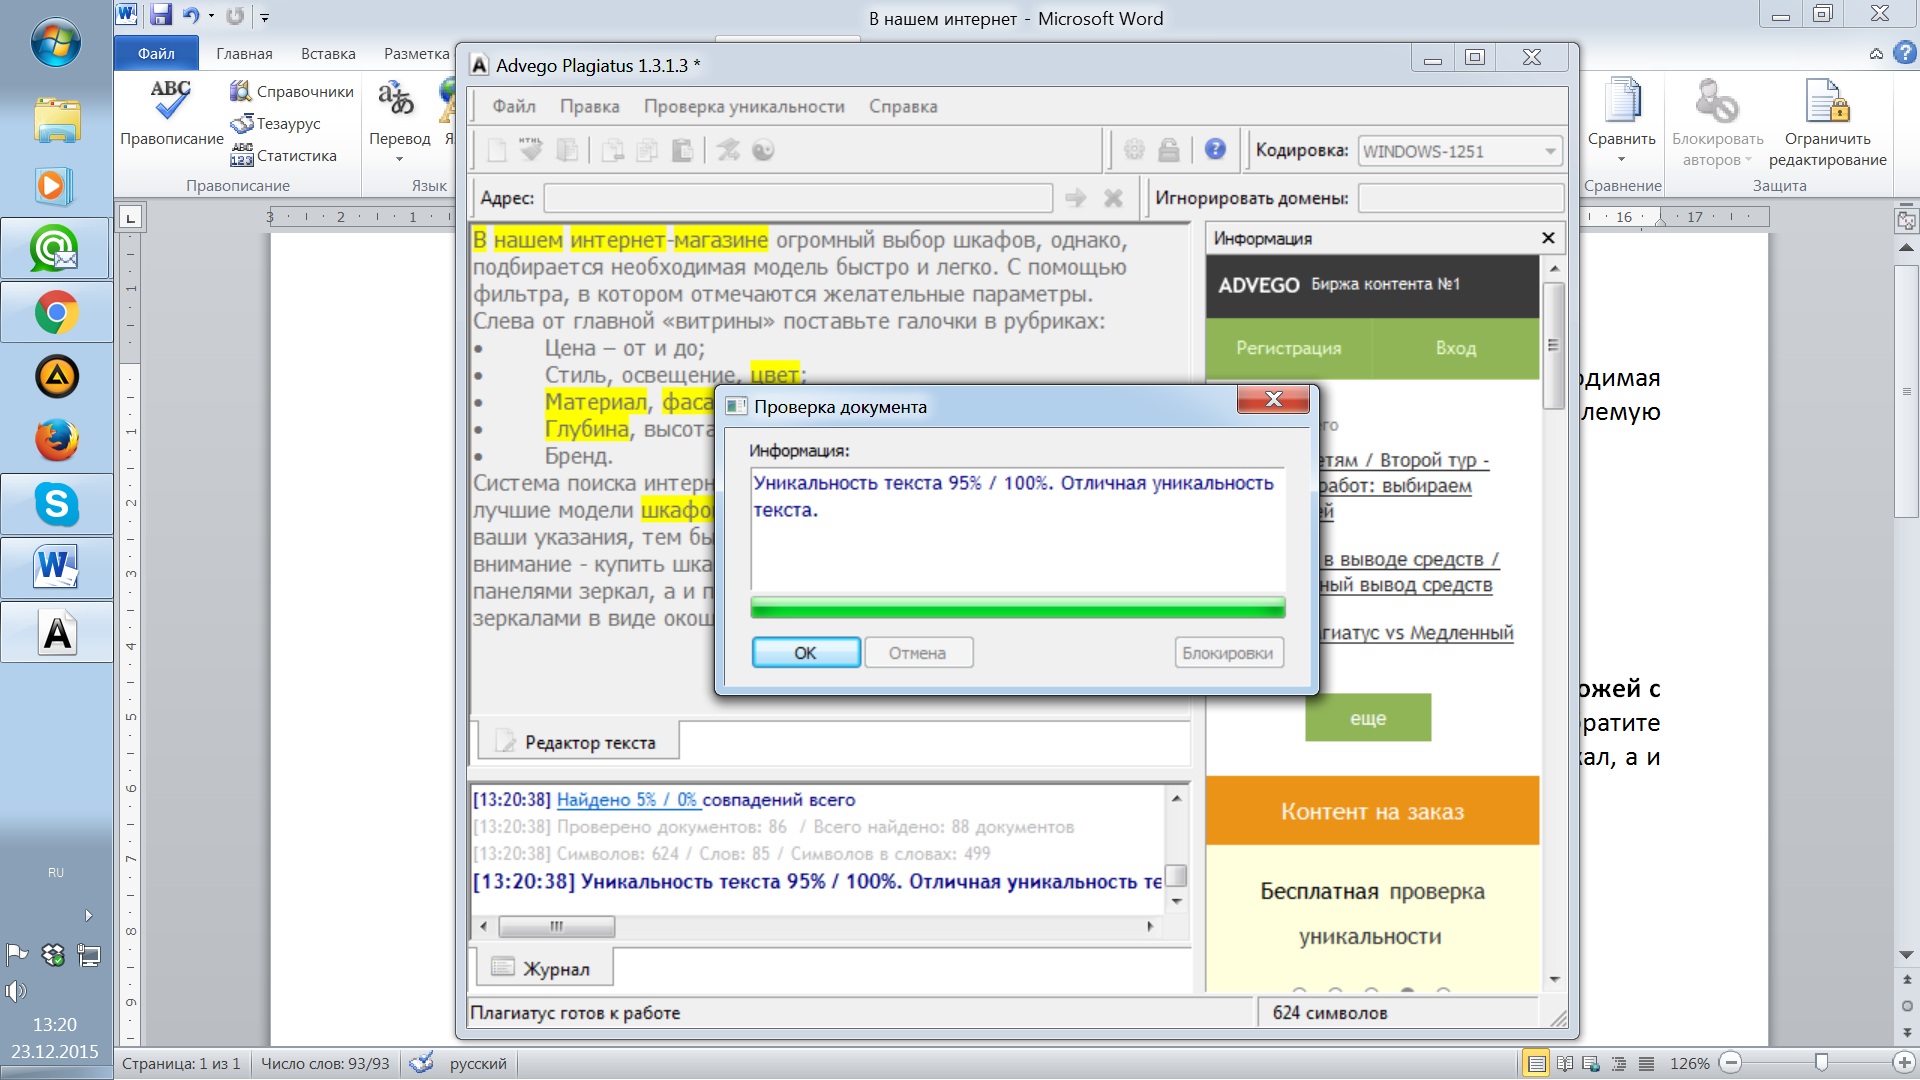Click the padlock icon in Plagiatus toolbar
Viewport: 1920px width, 1080px height.
(1168, 150)
